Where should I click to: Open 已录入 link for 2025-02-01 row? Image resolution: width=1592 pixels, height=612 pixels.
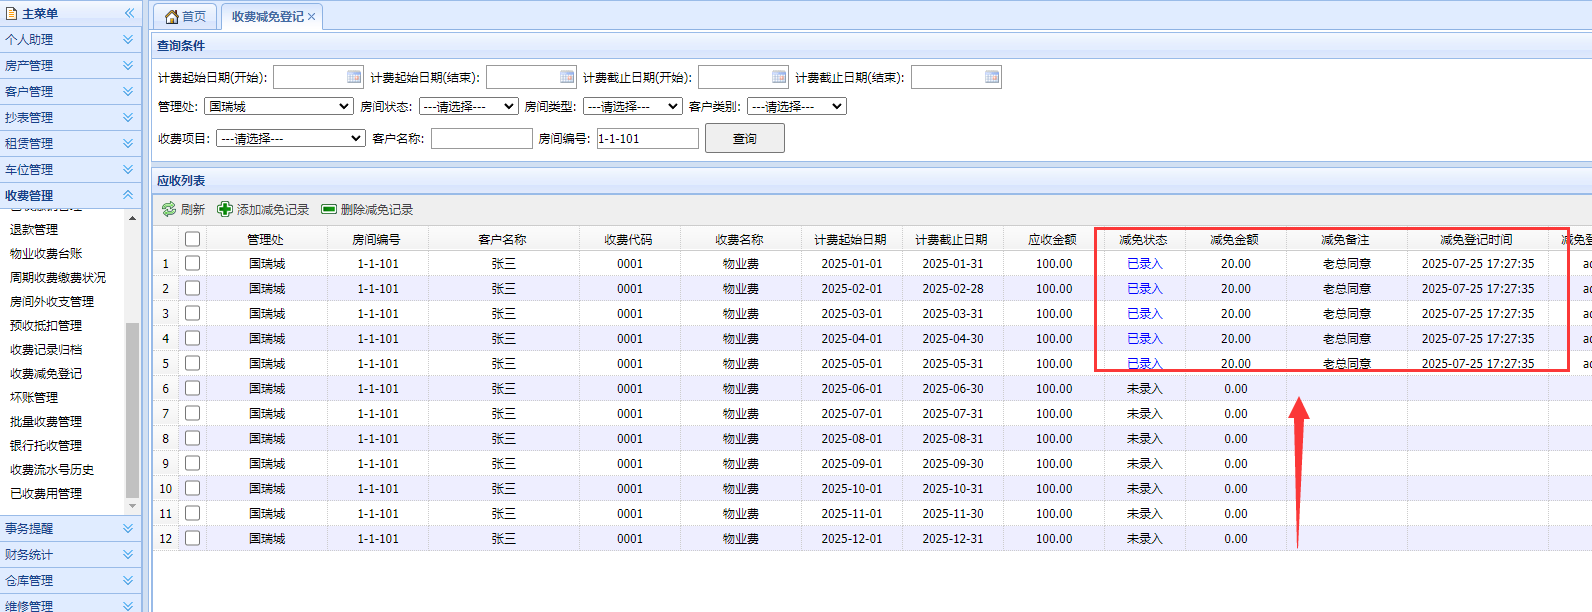pyautogui.click(x=1145, y=289)
